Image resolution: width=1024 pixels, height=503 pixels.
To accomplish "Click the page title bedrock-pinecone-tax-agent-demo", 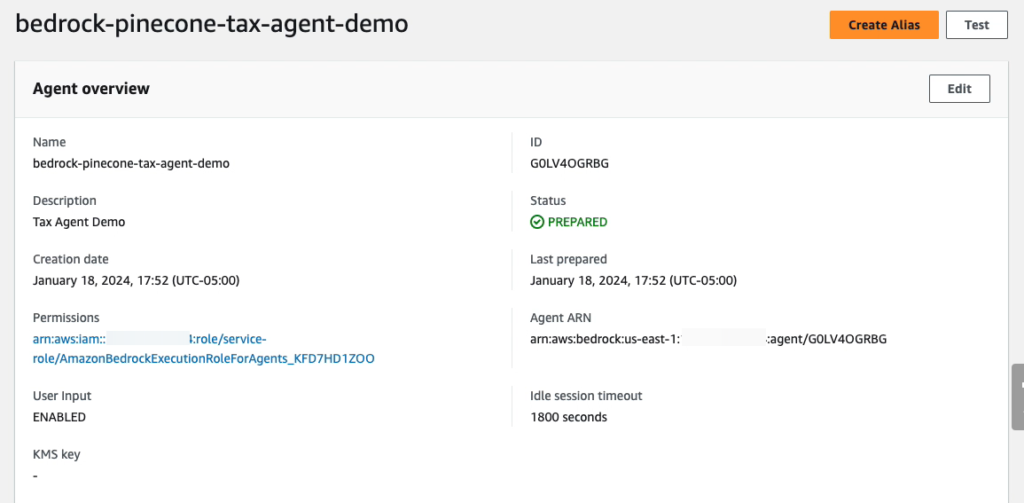I will 212,24.
